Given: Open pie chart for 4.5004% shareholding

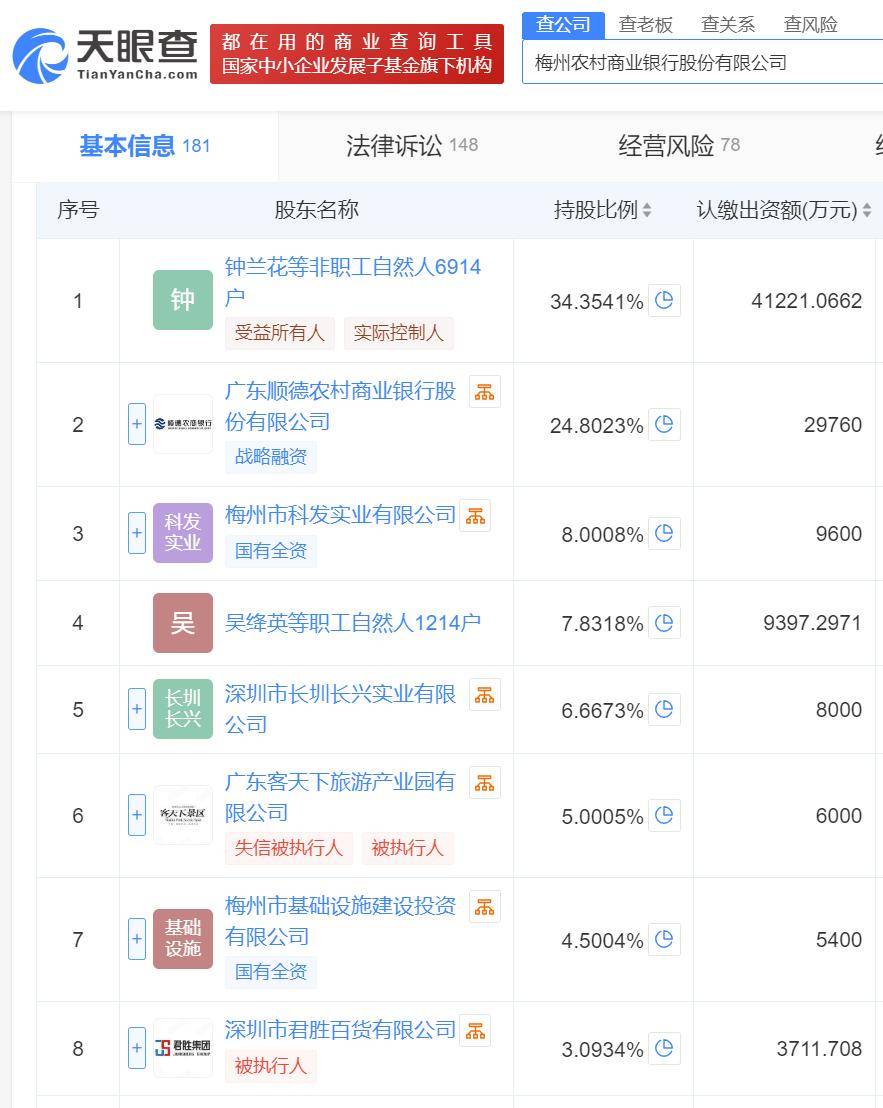Looking at the screenshot, I should [x=664, y=939].
